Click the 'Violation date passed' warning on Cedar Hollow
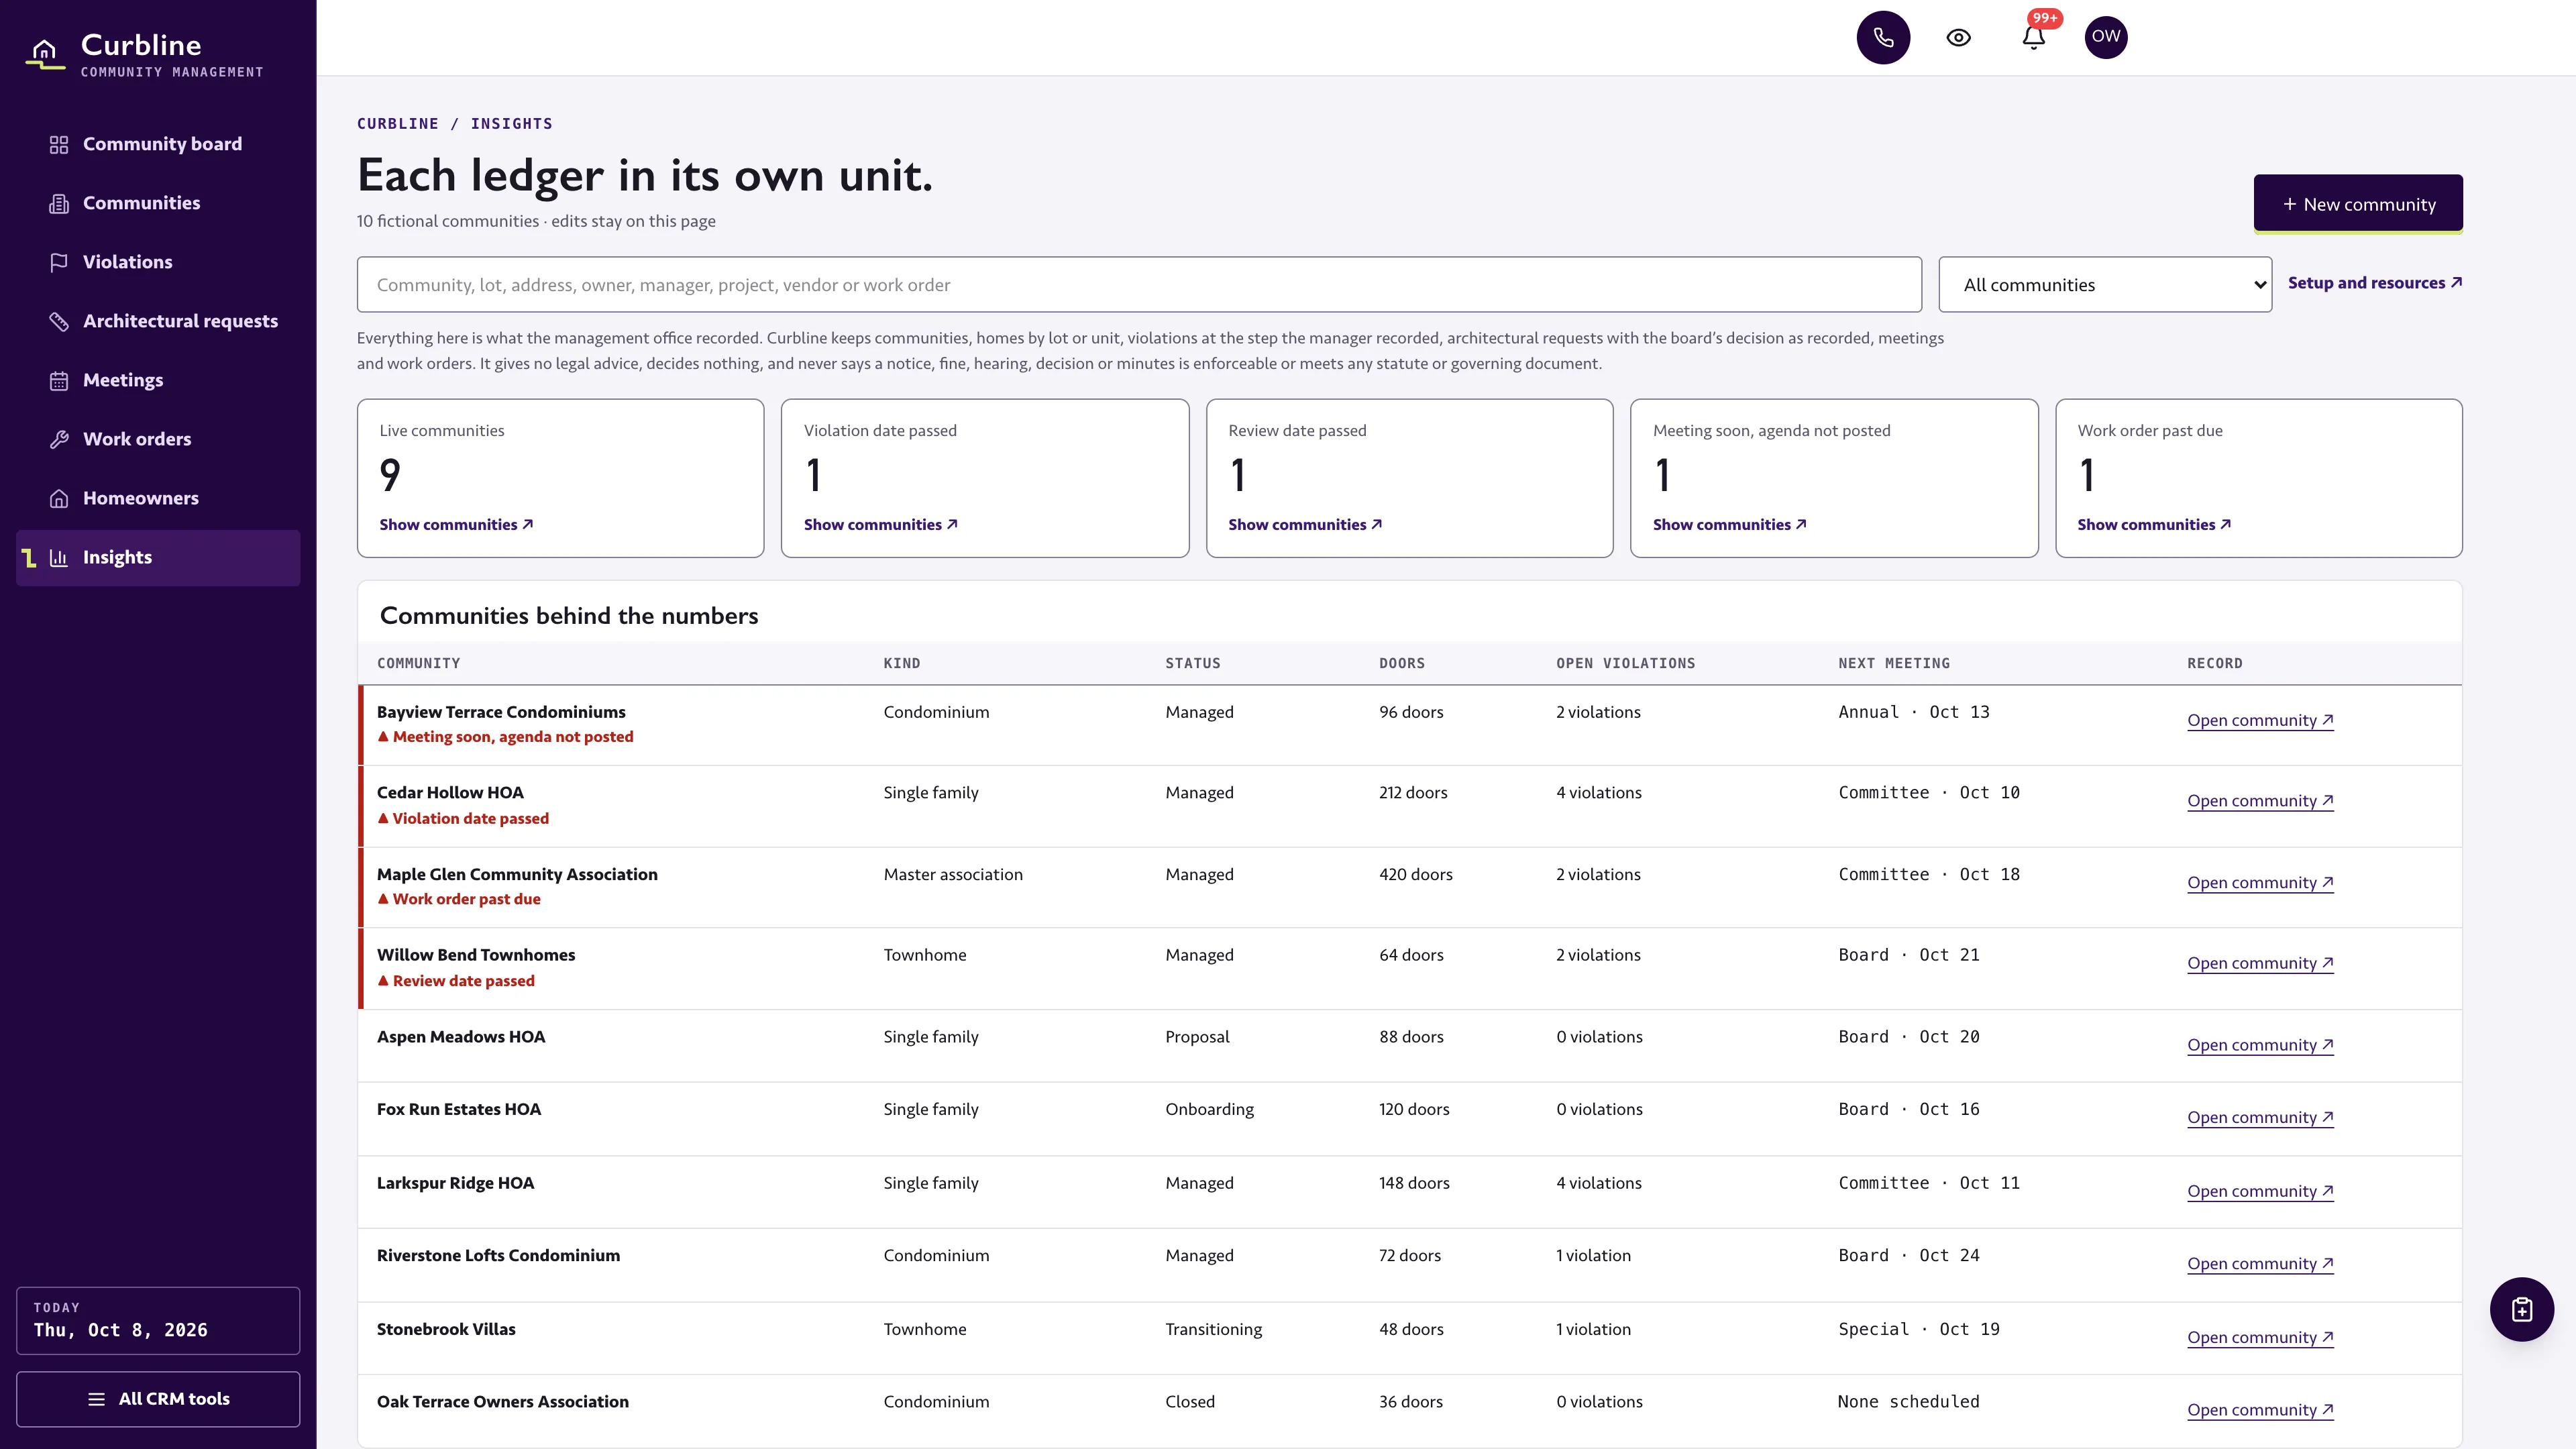Image resolution: width=2576 pixels, height=1449 pixels. coord(463,818)
